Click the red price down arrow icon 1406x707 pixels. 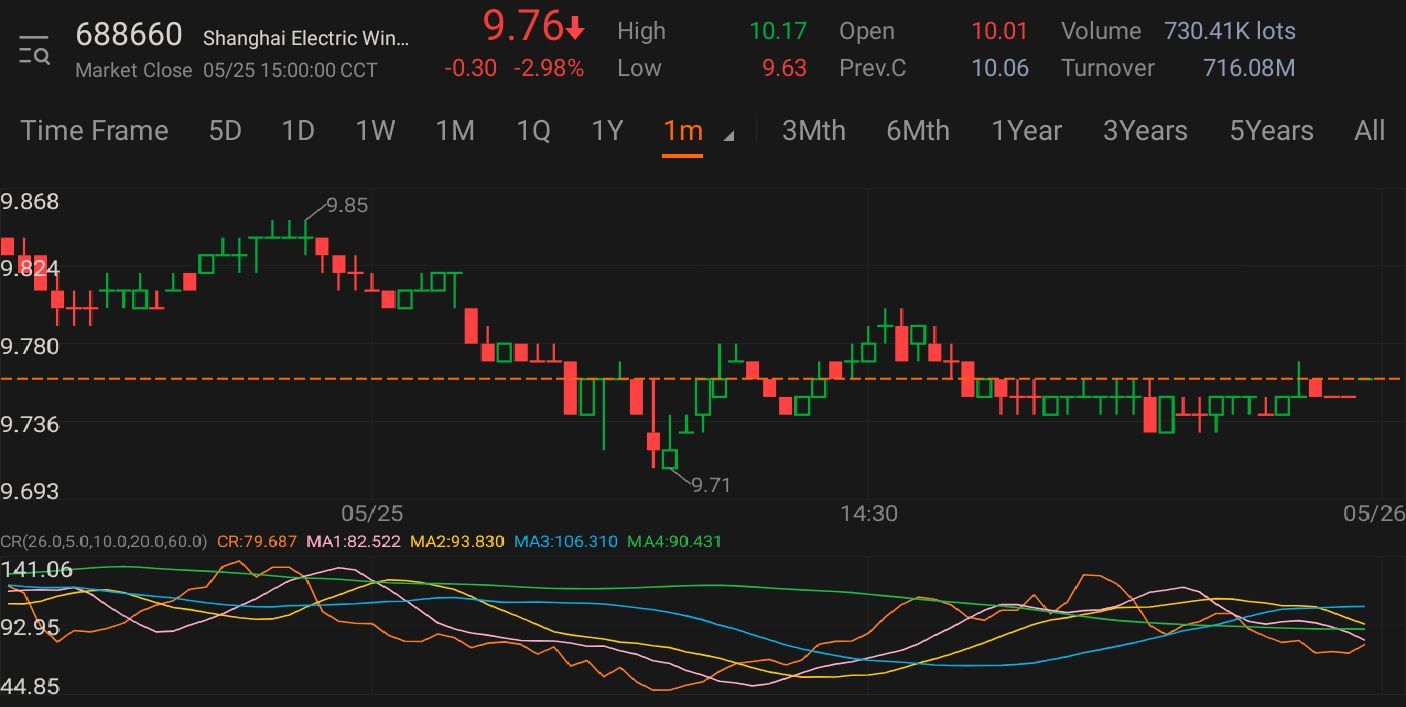pos(575,29)
